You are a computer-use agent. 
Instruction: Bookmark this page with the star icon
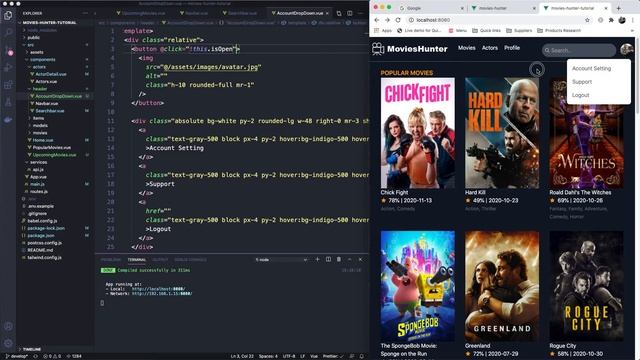tap(587, 20)
